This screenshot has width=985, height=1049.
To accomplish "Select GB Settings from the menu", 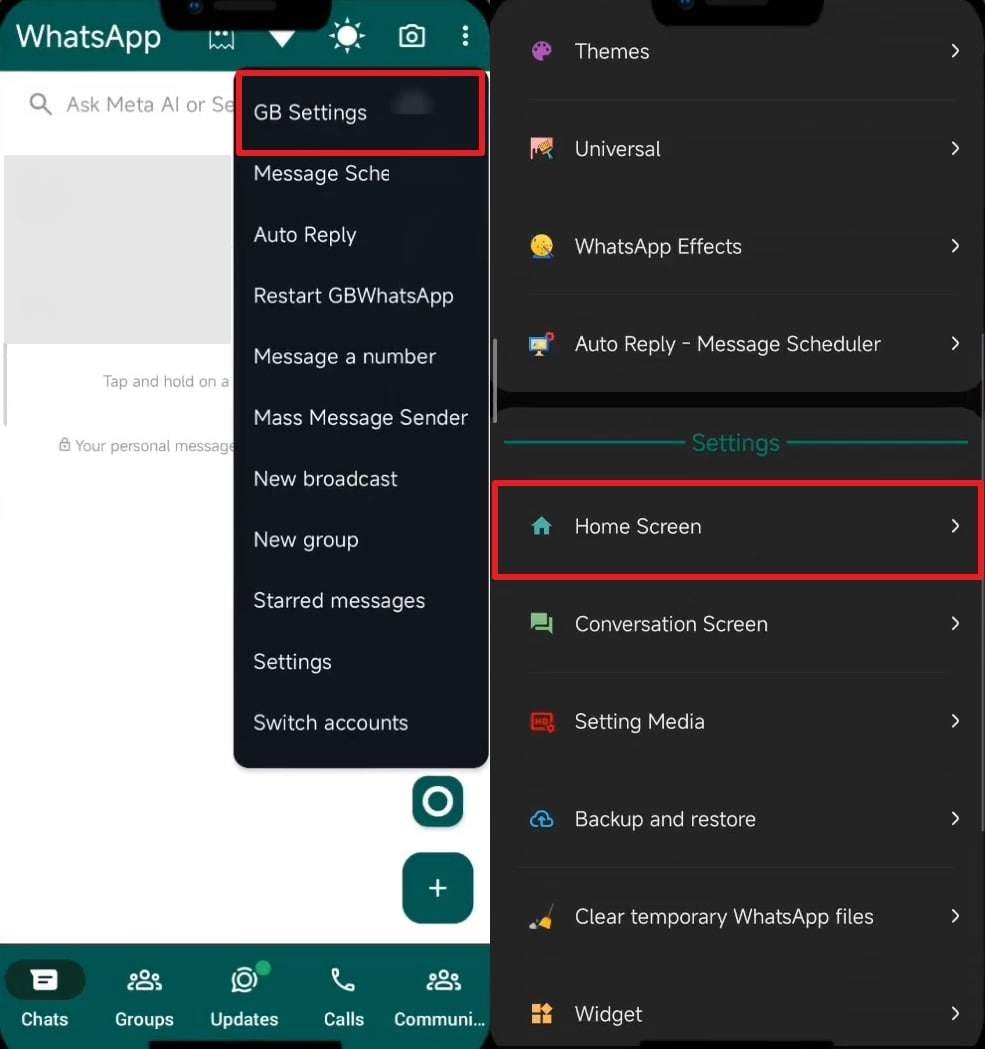I will [x=310, y=112].
